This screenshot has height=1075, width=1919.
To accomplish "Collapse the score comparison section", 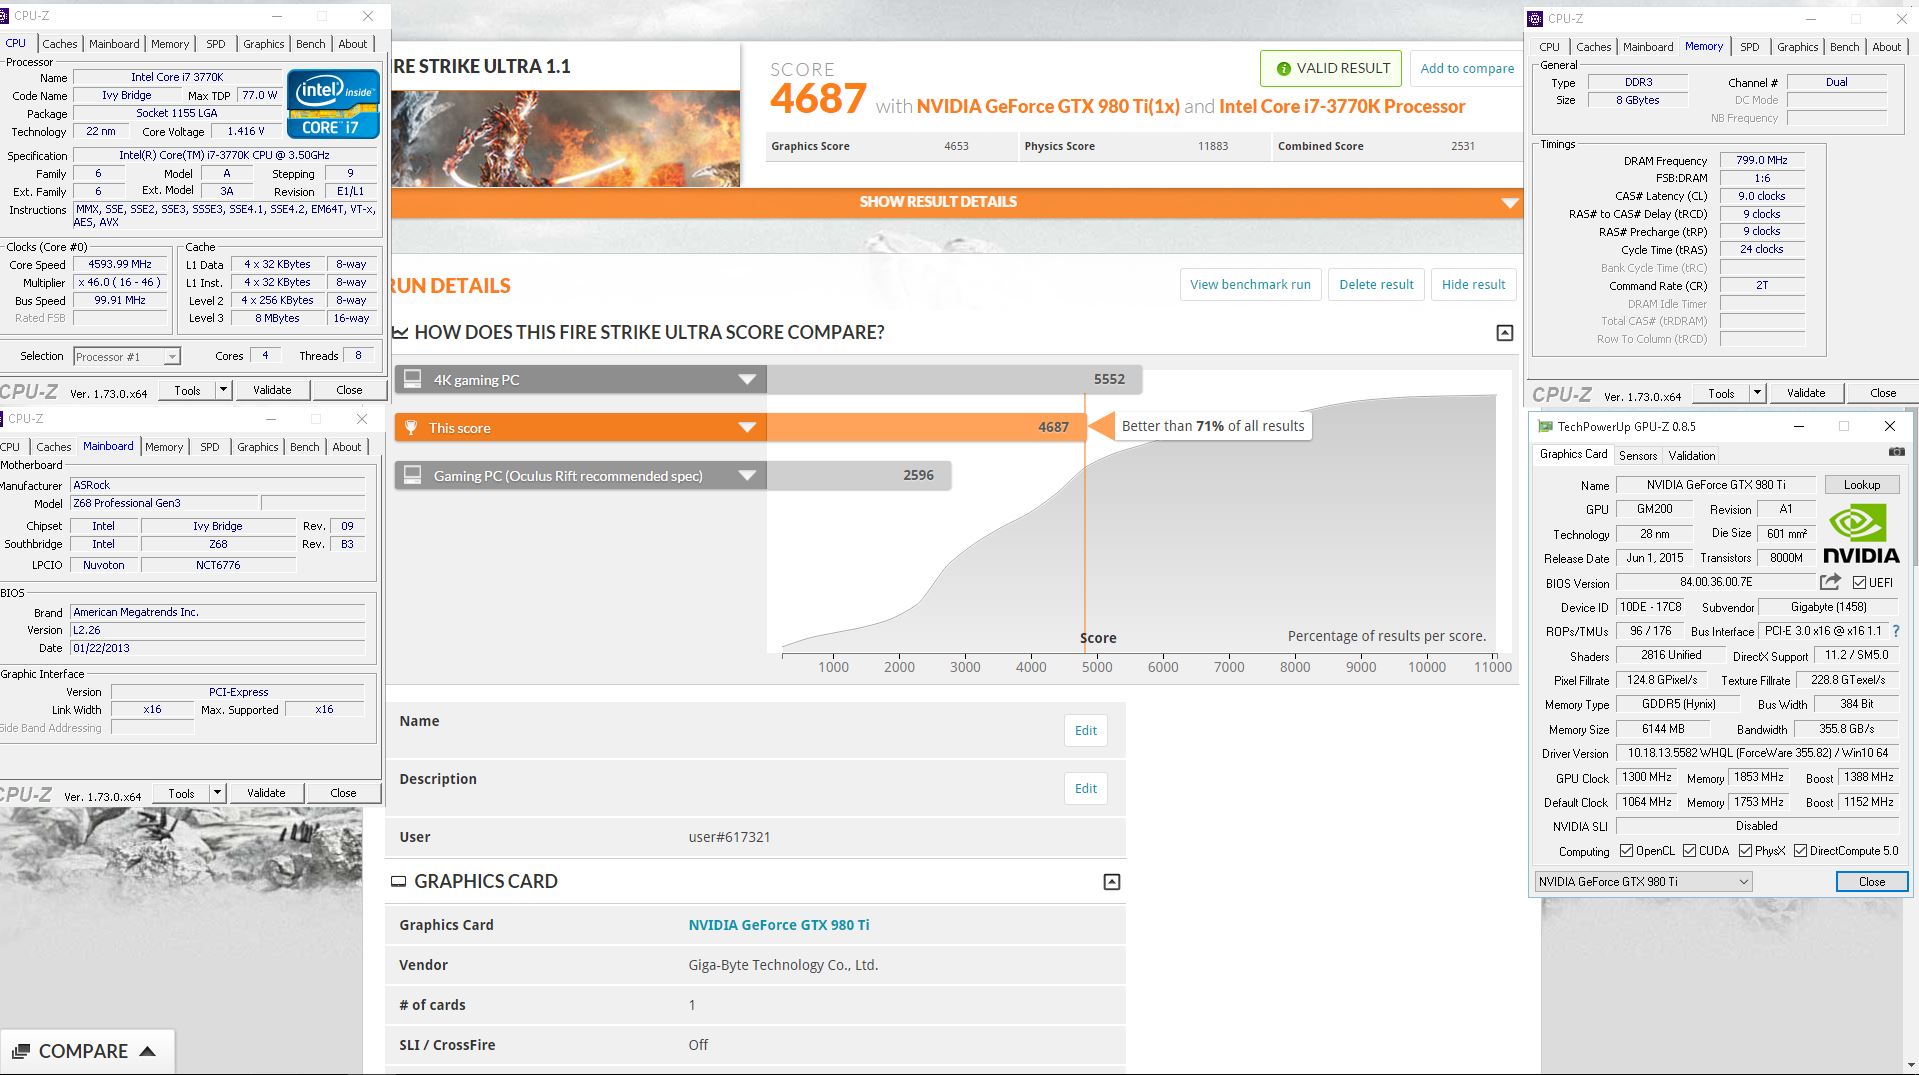I will (1505, 333).
